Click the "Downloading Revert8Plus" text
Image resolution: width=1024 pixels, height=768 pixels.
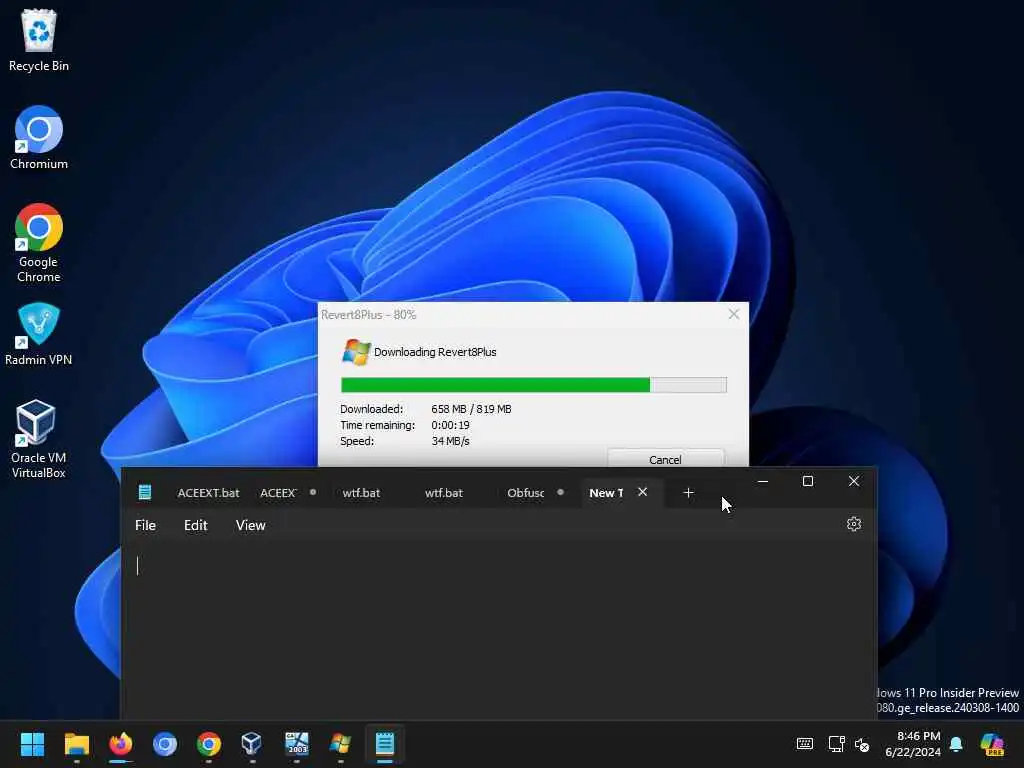(x=435, y=352)
